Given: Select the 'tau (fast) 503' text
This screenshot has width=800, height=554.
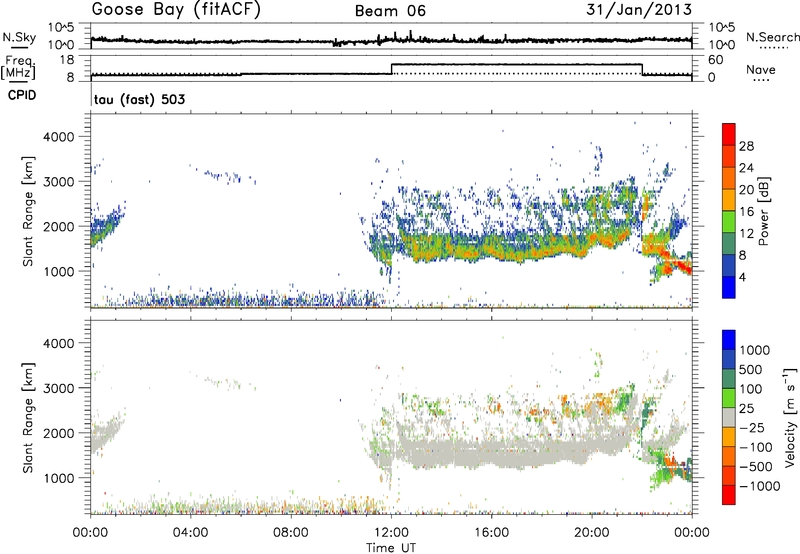Looking at the screenshot, I should (139, 99).
